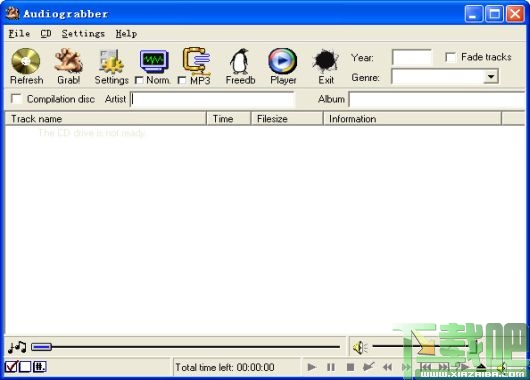Click the rewind playback button
Screen dimensions: 530x380
(388, 367)
